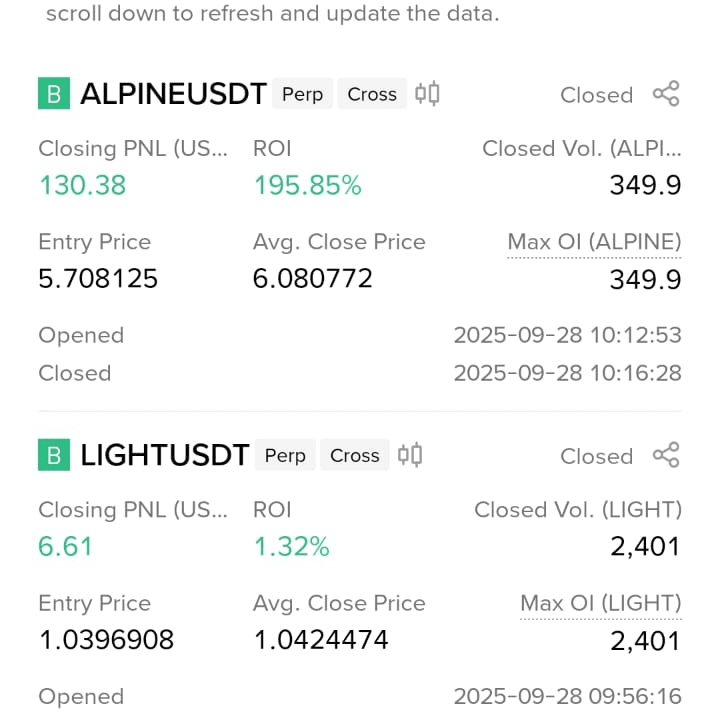Tap the ALPINEUSDT Closed status label
Image resolution: width=720 pixels, height=720 pixels.
tap(596, 96)
